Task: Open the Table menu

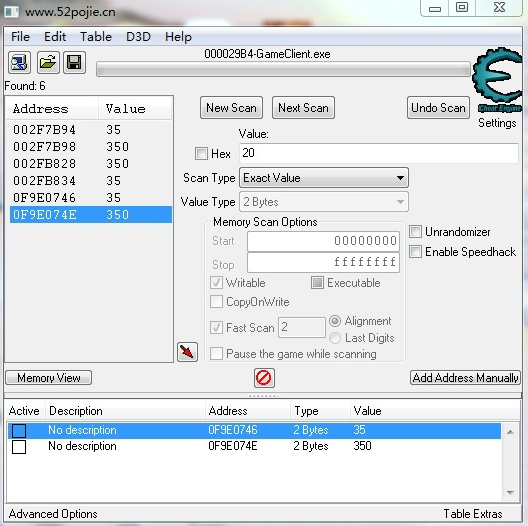Action: [96, 36]
